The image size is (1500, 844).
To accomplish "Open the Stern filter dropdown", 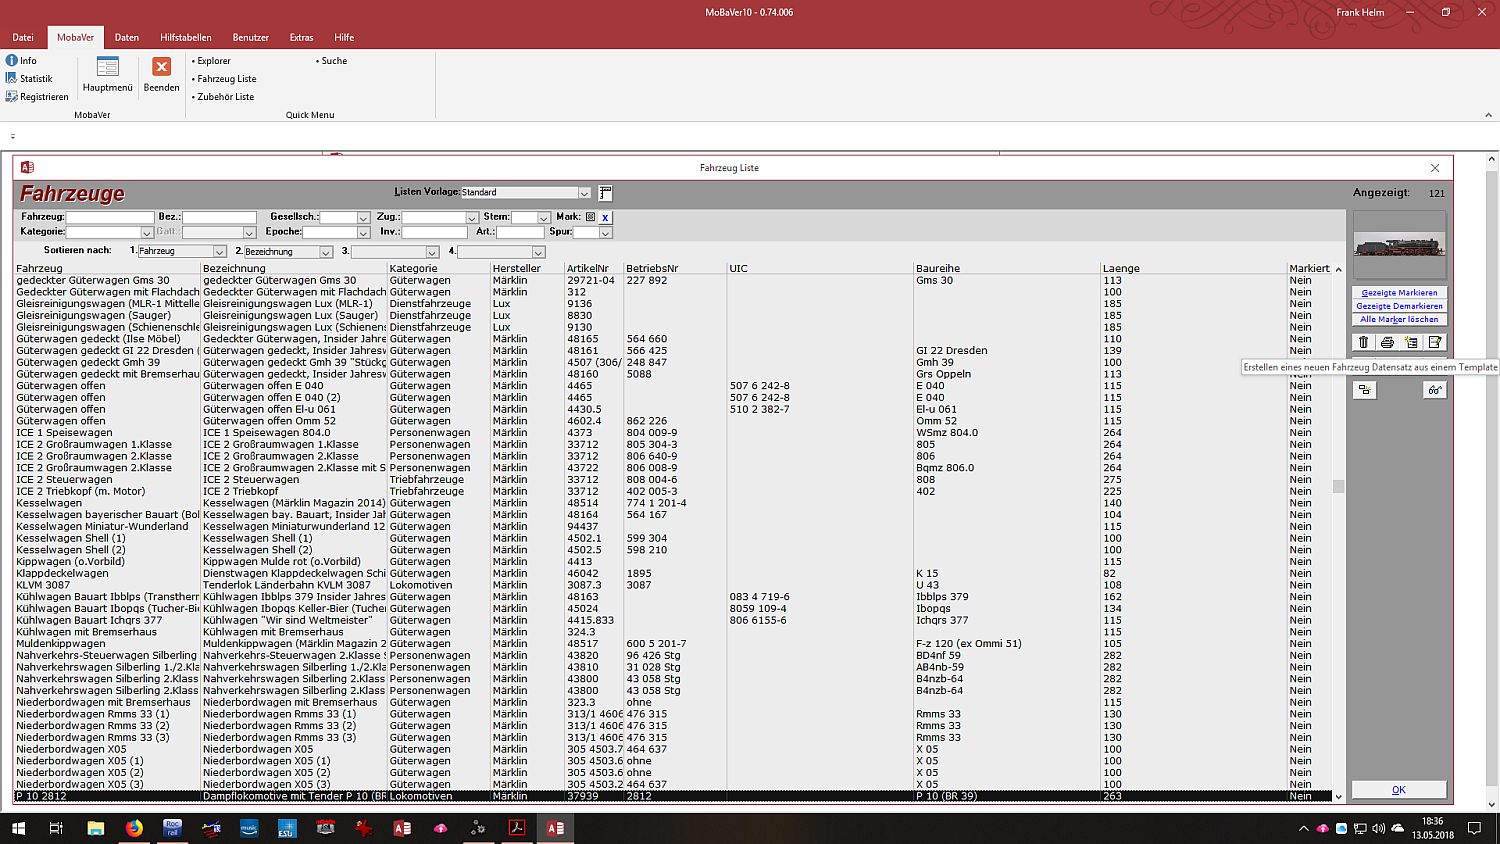I will (544, 218).
